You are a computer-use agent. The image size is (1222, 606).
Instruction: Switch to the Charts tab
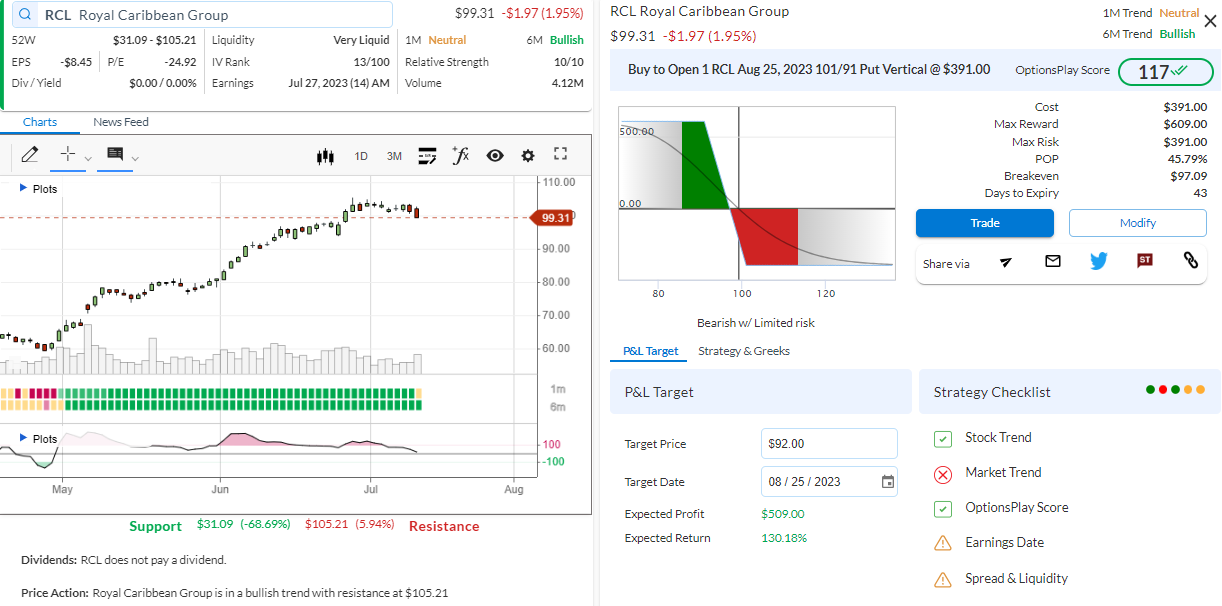(x=40, y=122)
